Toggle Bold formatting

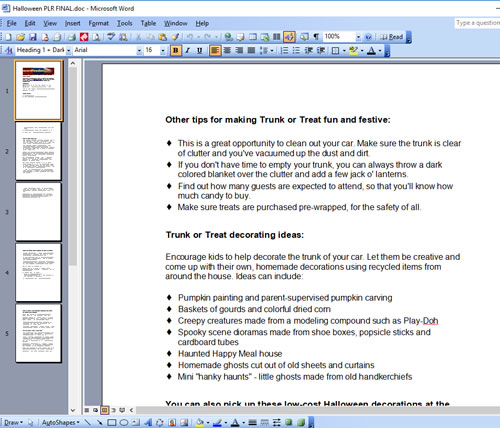click(176, 51)
